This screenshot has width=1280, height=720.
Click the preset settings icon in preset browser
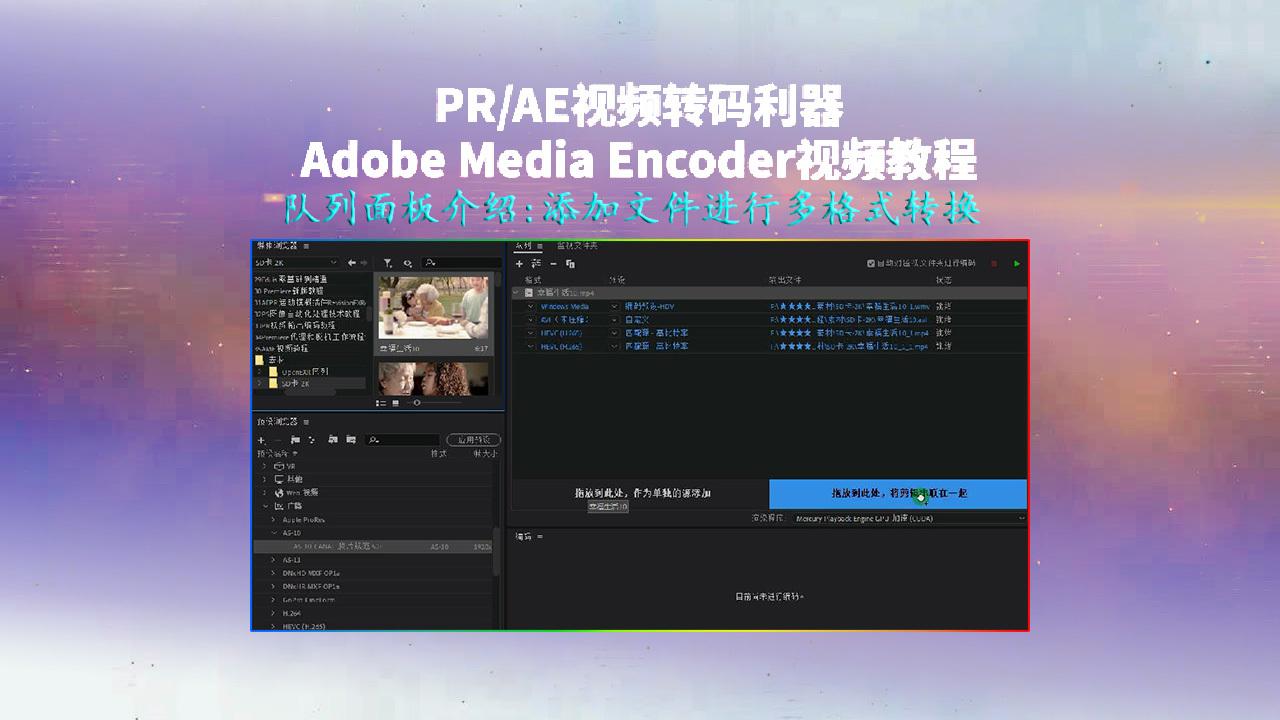tap(312, 439)
